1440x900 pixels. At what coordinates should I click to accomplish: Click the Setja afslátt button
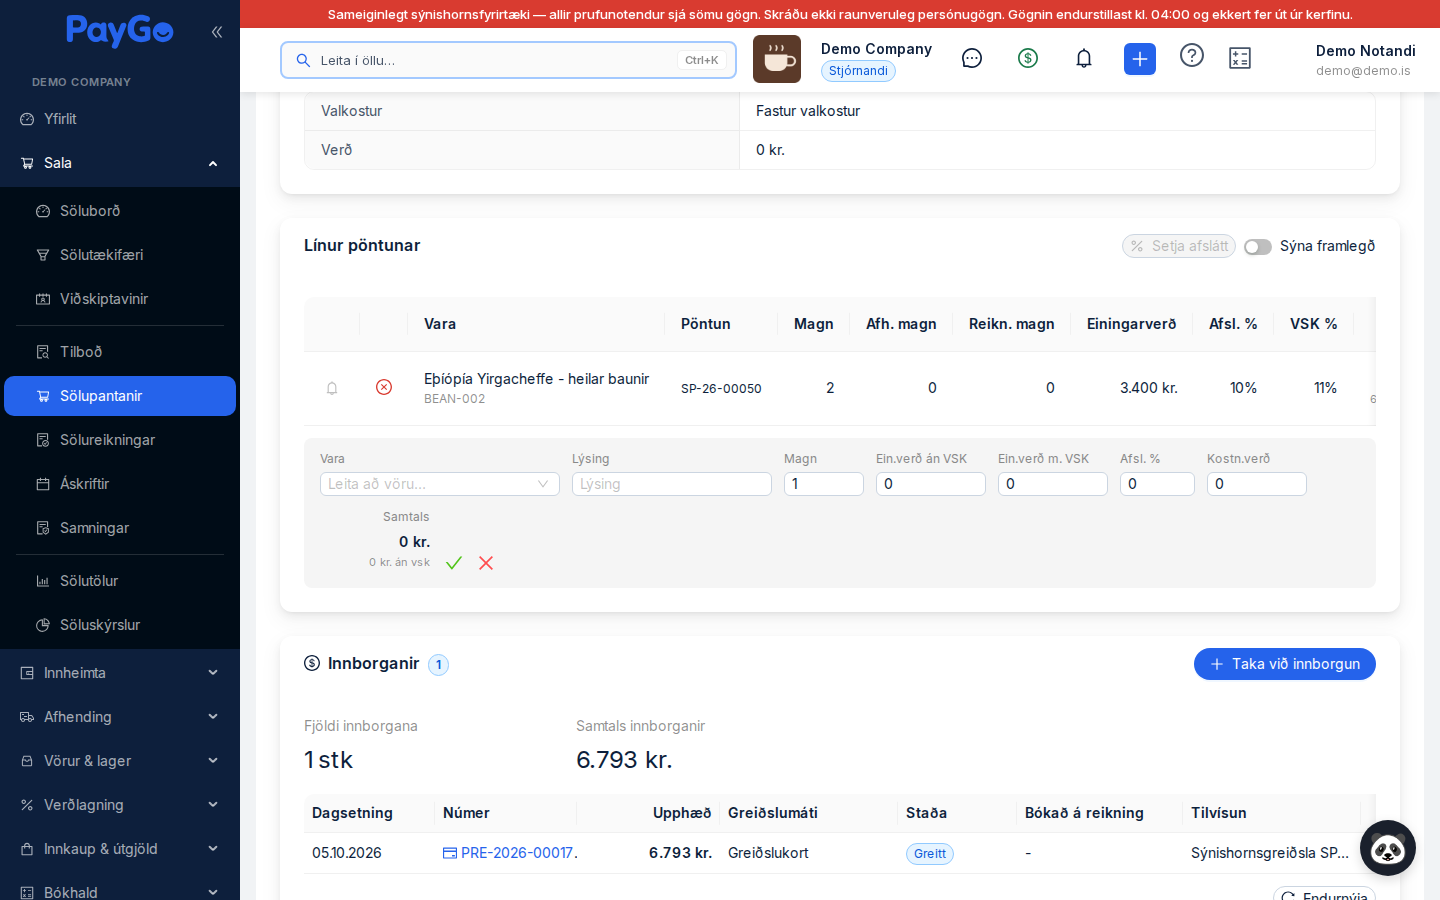click(x=1179, y=246)
